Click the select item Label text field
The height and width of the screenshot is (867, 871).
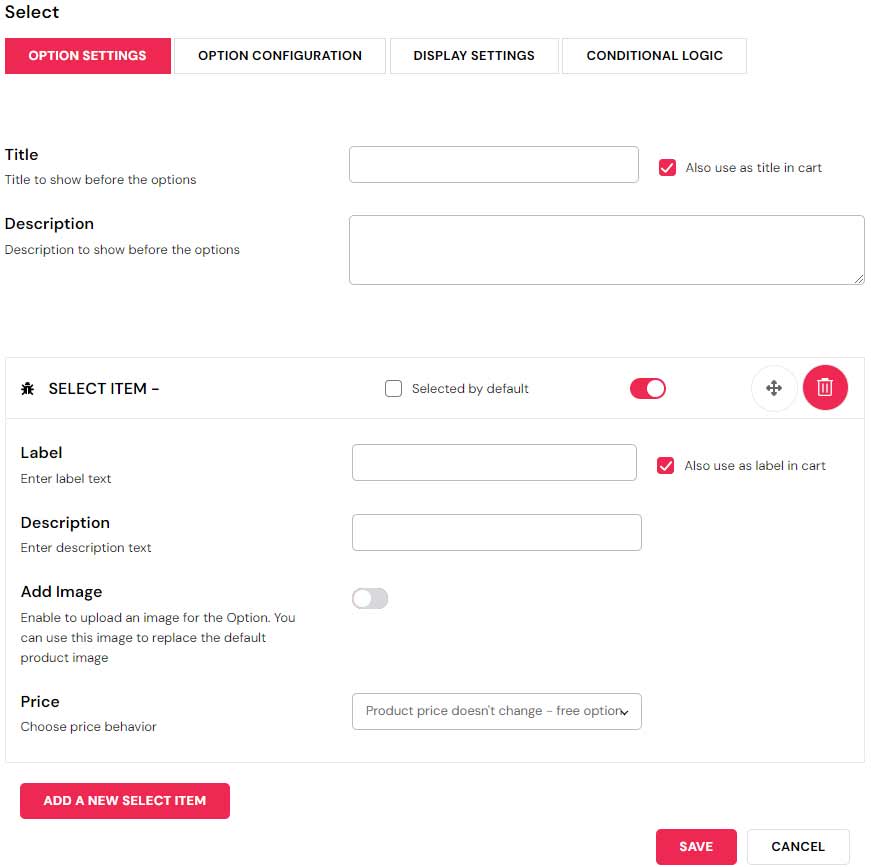[494, 463]
